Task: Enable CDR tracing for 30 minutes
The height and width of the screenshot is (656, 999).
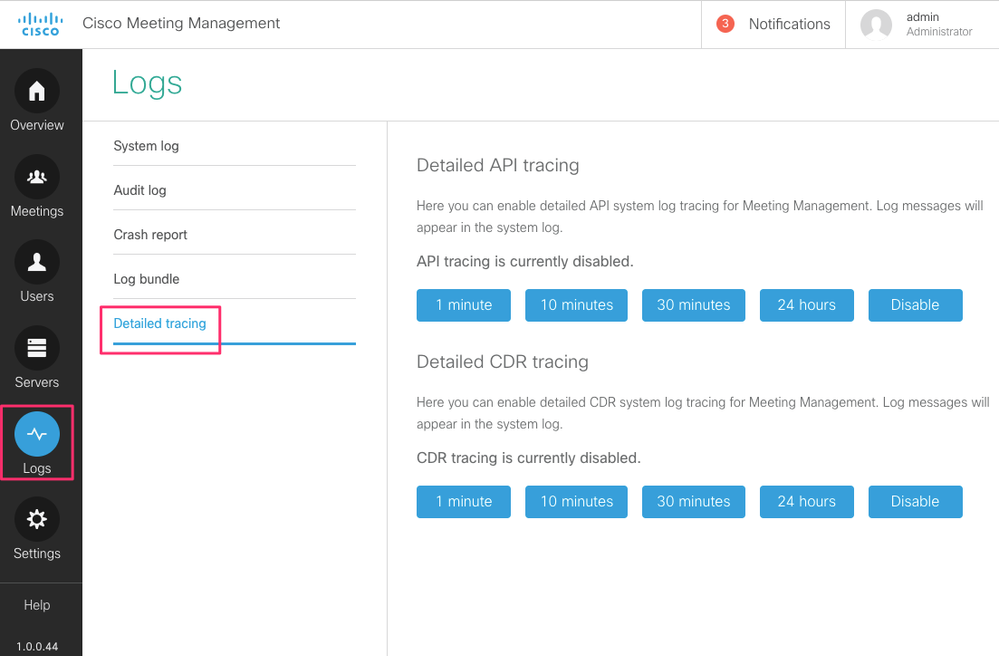Action: coord(694,502)
